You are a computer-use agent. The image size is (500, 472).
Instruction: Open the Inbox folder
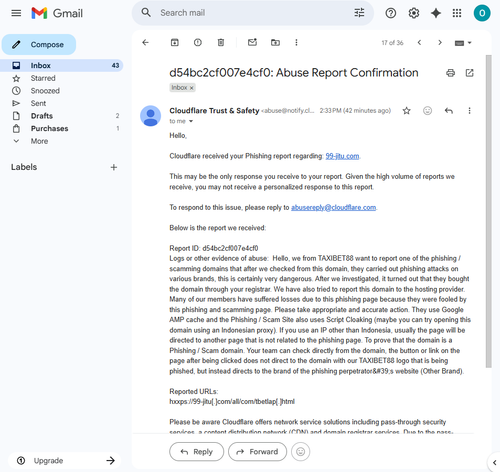[x=62, y=65]
